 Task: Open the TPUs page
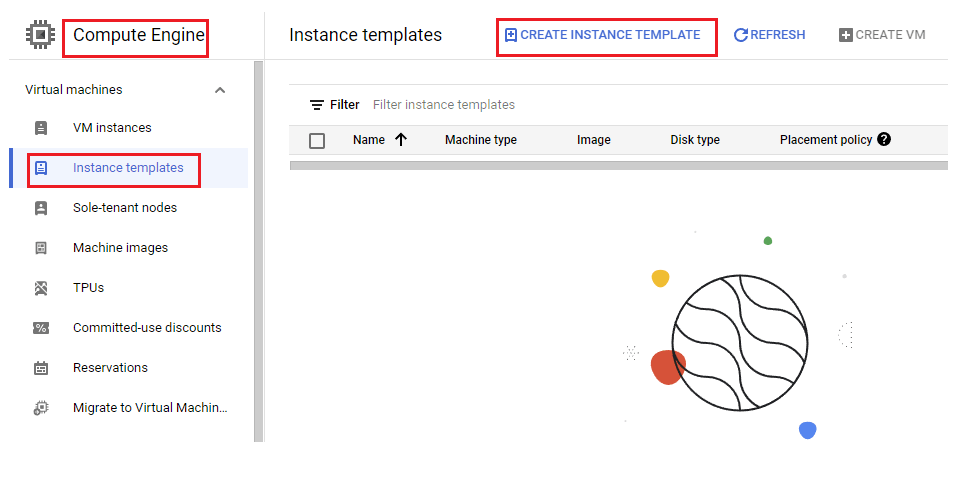88,288
